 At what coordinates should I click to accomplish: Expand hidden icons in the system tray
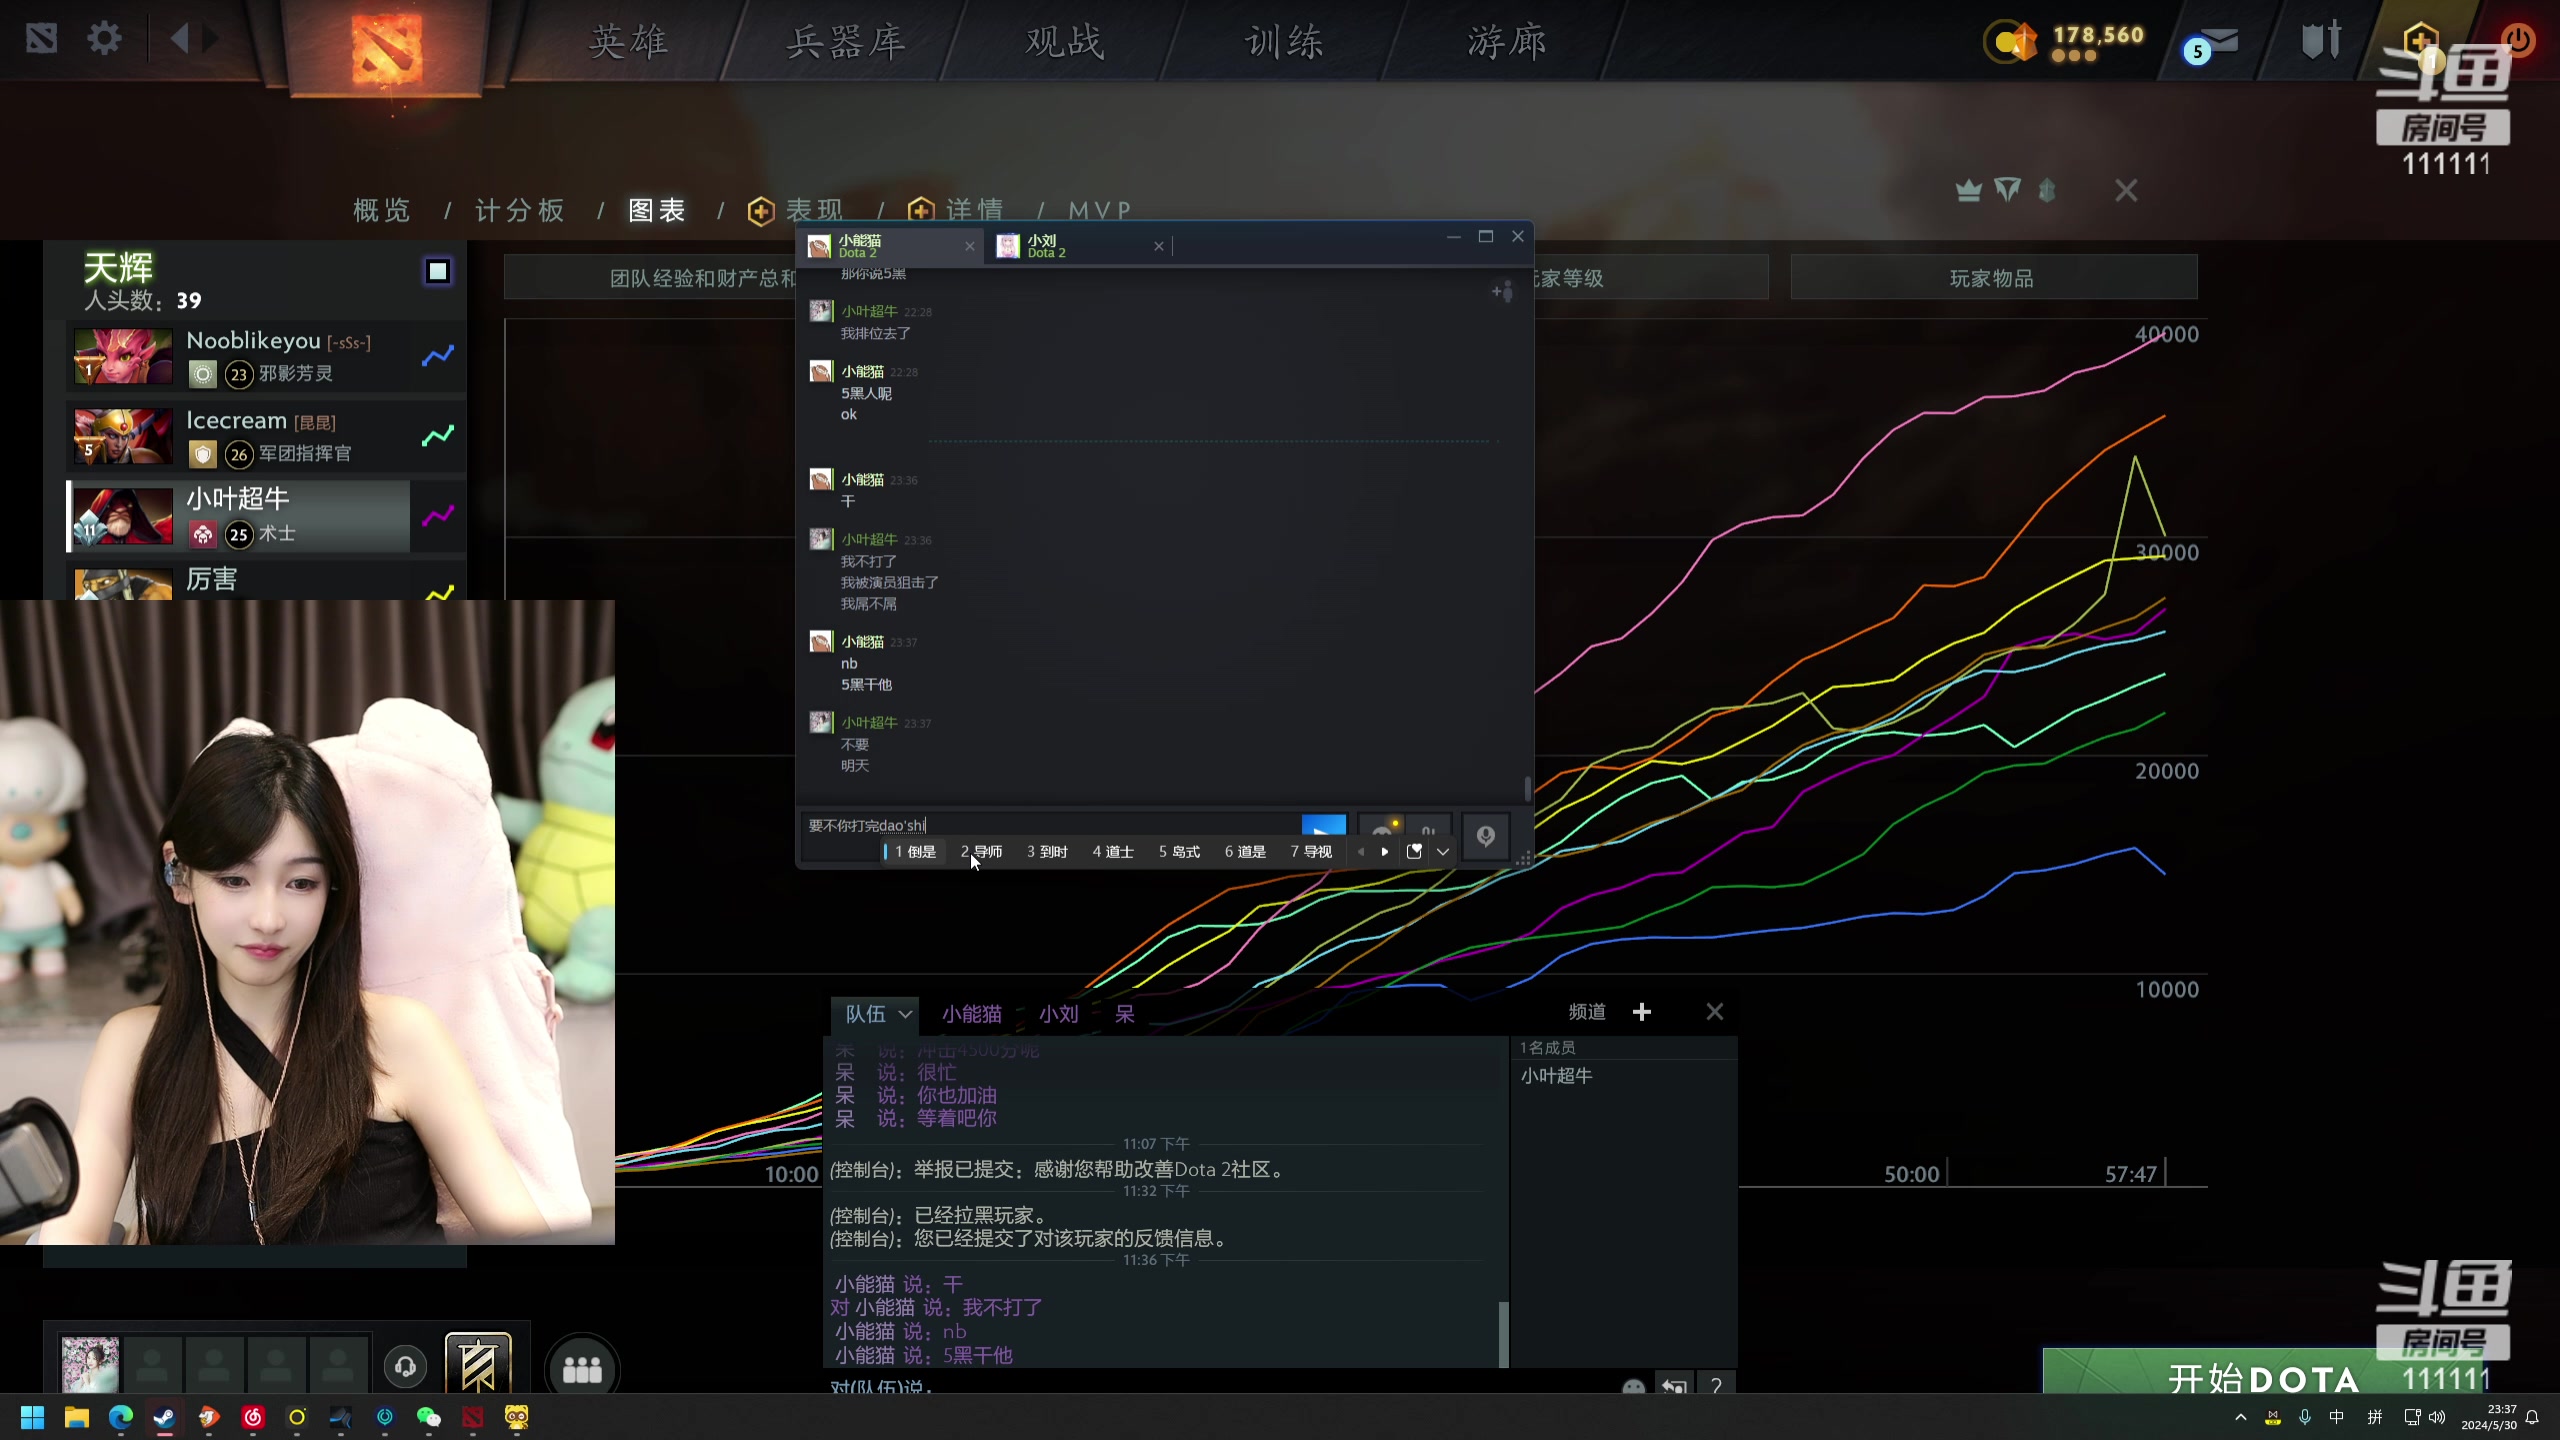[x=2239, y=1417]
